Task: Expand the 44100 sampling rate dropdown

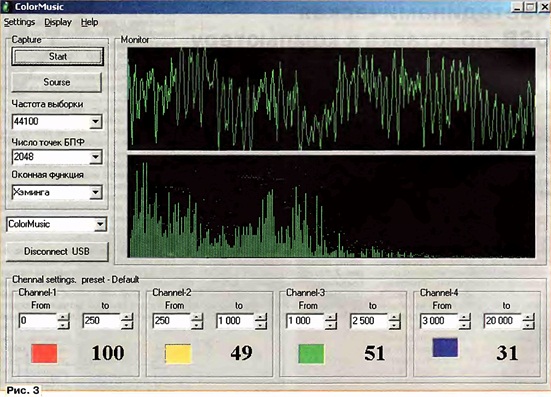Action: [95, 122]
